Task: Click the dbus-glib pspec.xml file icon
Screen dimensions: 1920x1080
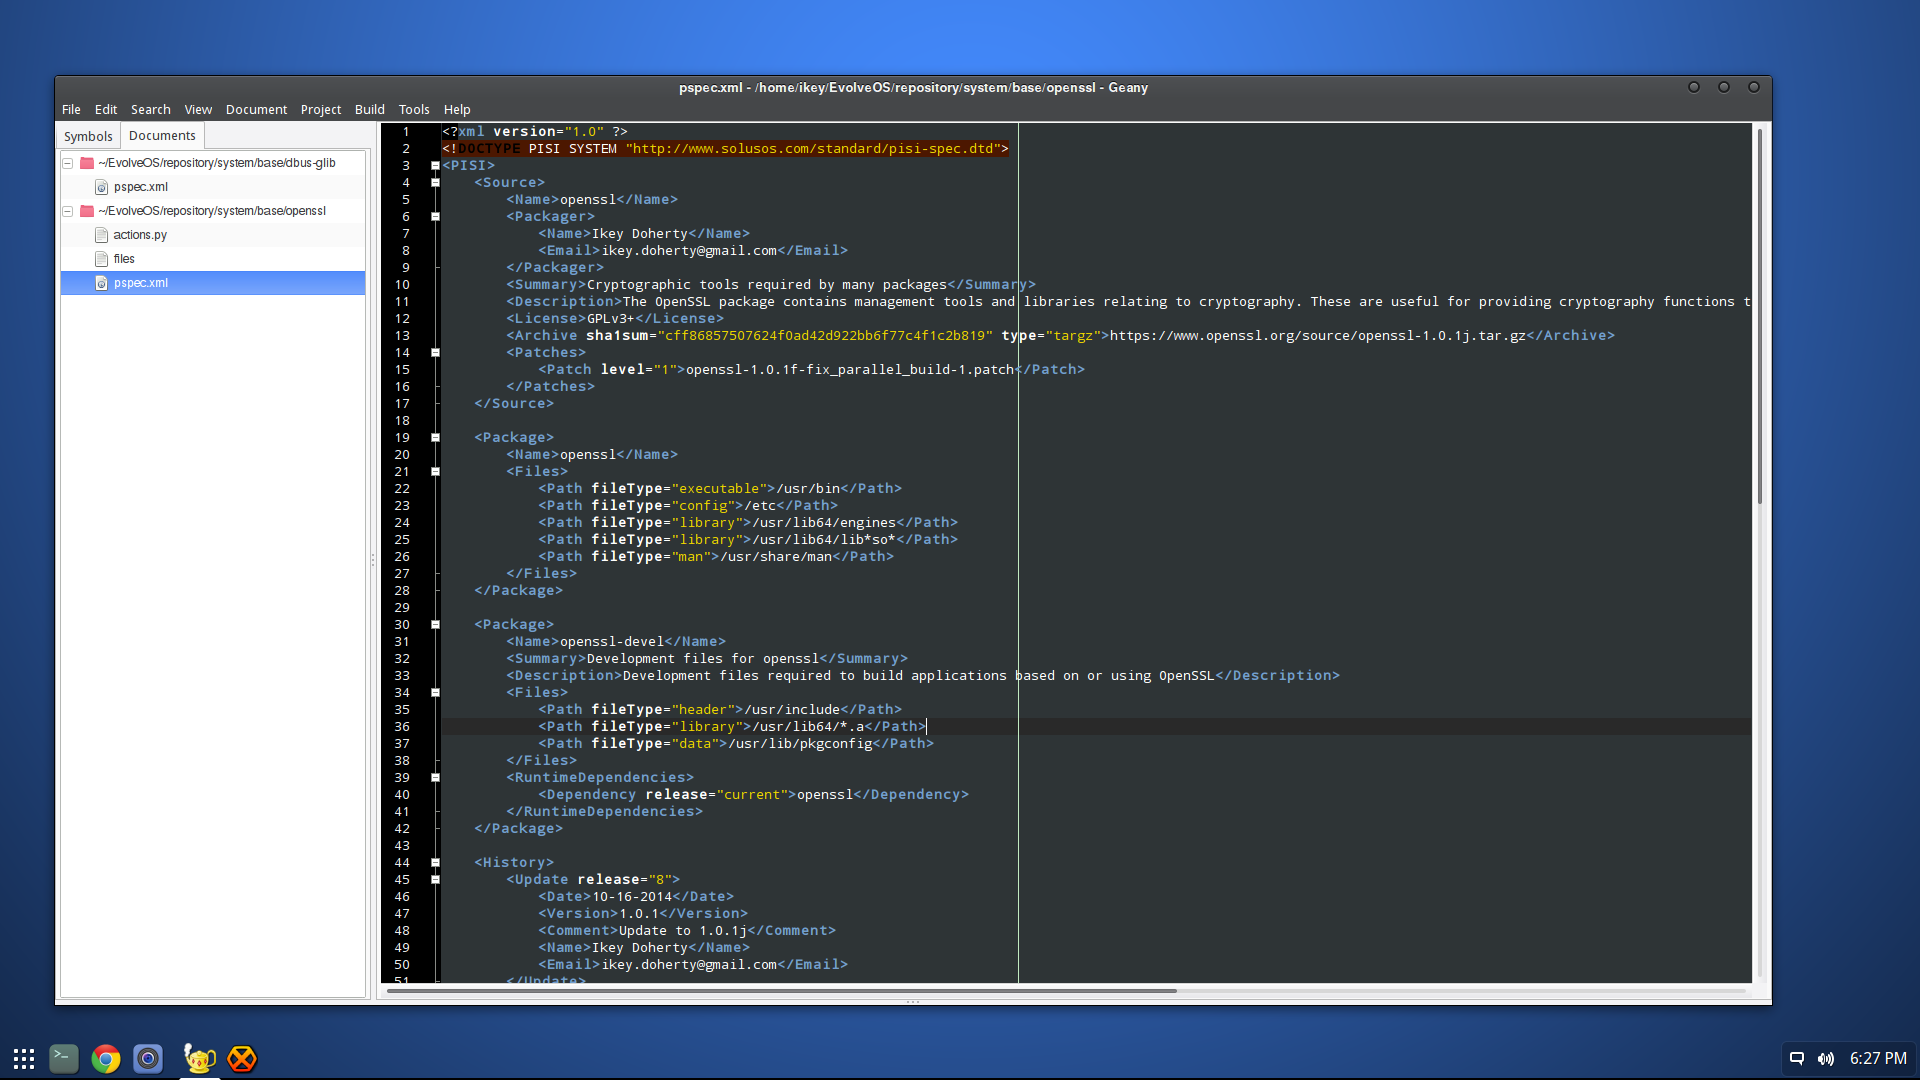Action: point(101,187)
